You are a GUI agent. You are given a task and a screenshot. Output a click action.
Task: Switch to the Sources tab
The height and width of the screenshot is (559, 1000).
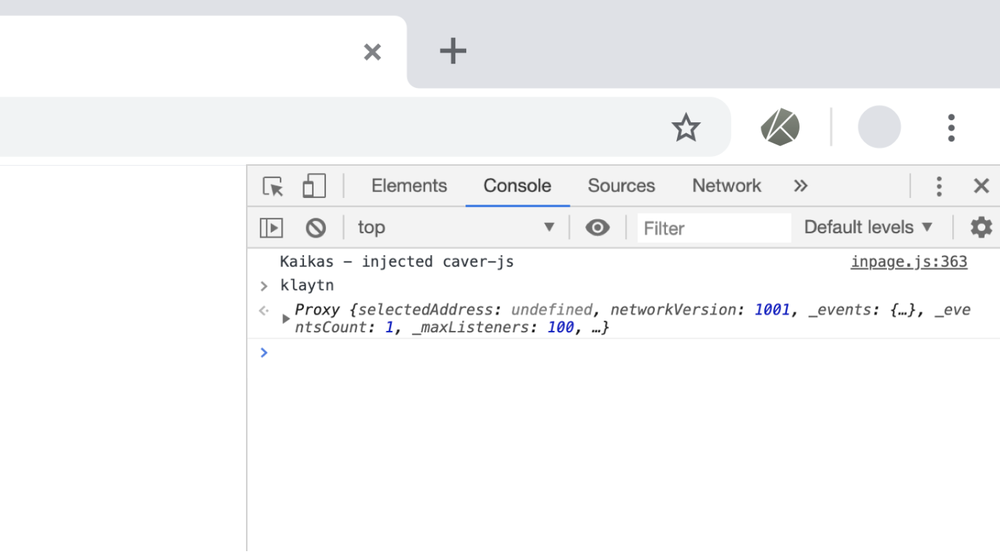tap(621, 185)
